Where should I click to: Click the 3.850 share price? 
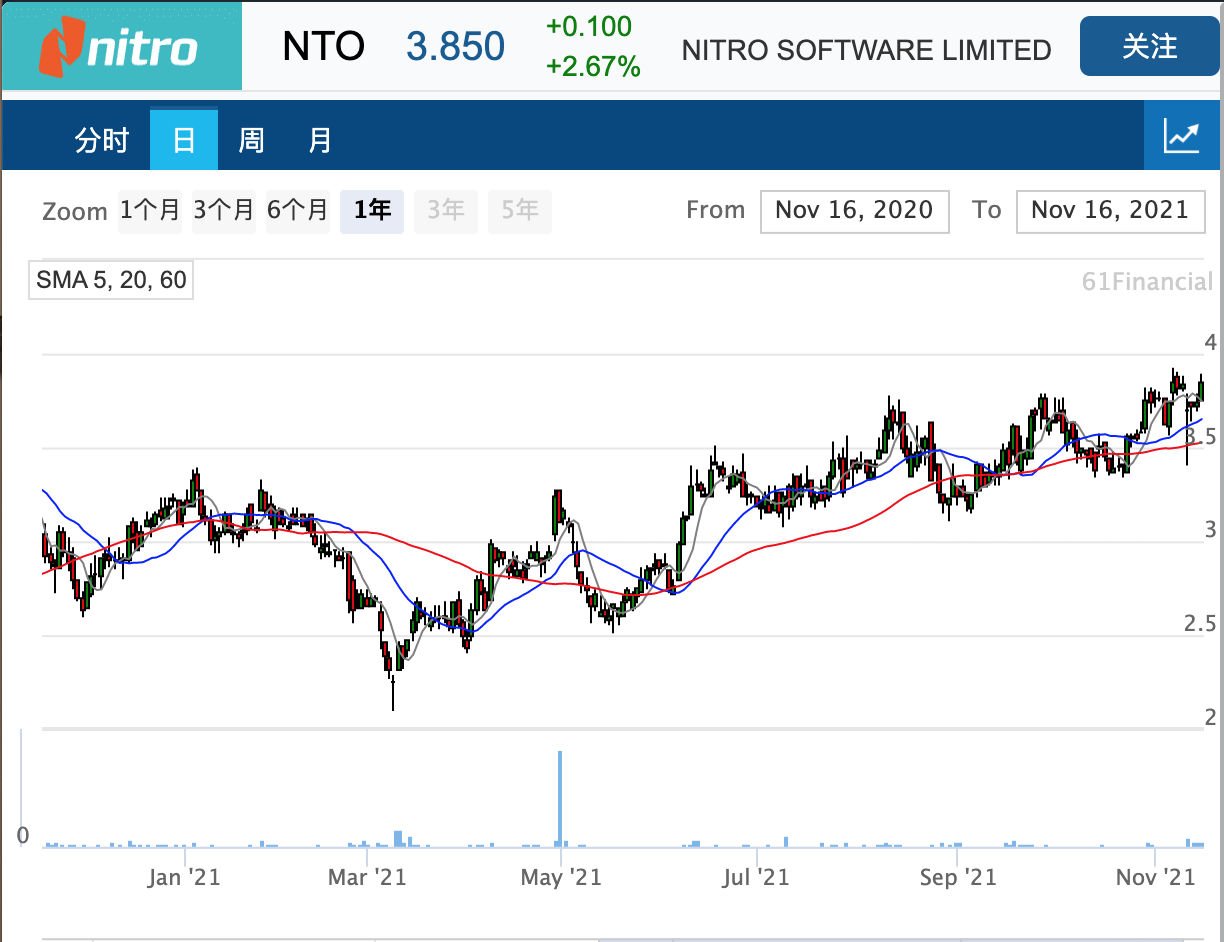point(455,46)
